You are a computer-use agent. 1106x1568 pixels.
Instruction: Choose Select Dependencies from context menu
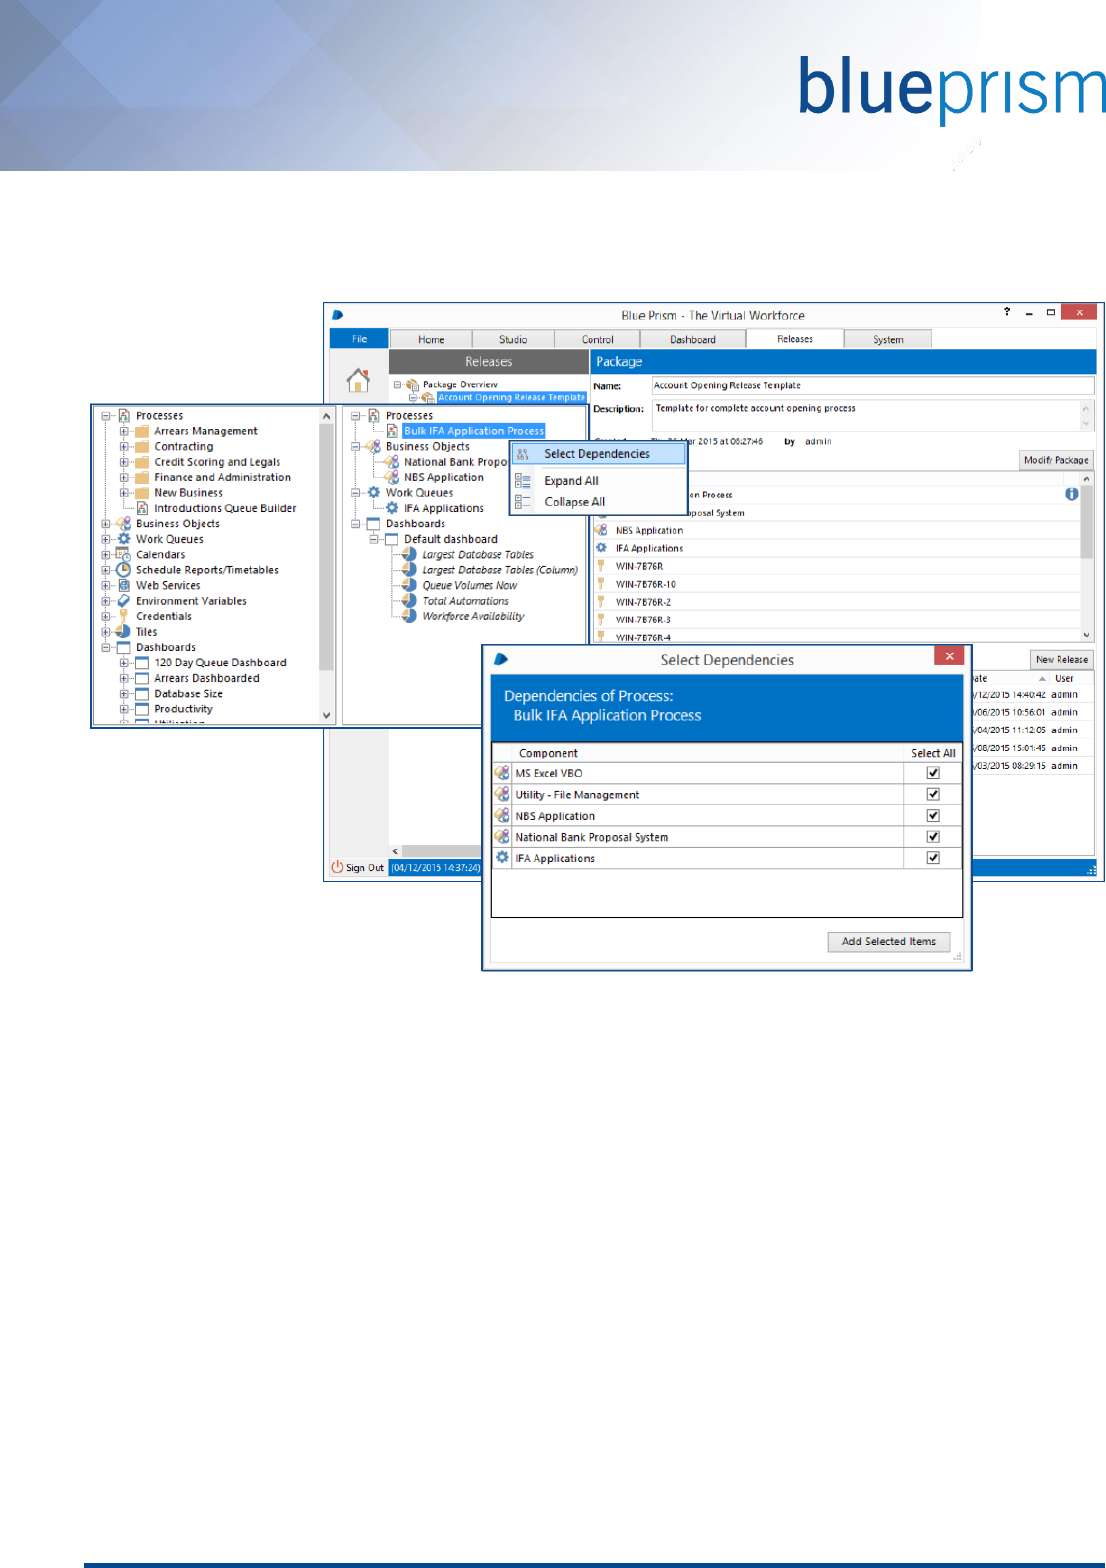pos(597,454)
